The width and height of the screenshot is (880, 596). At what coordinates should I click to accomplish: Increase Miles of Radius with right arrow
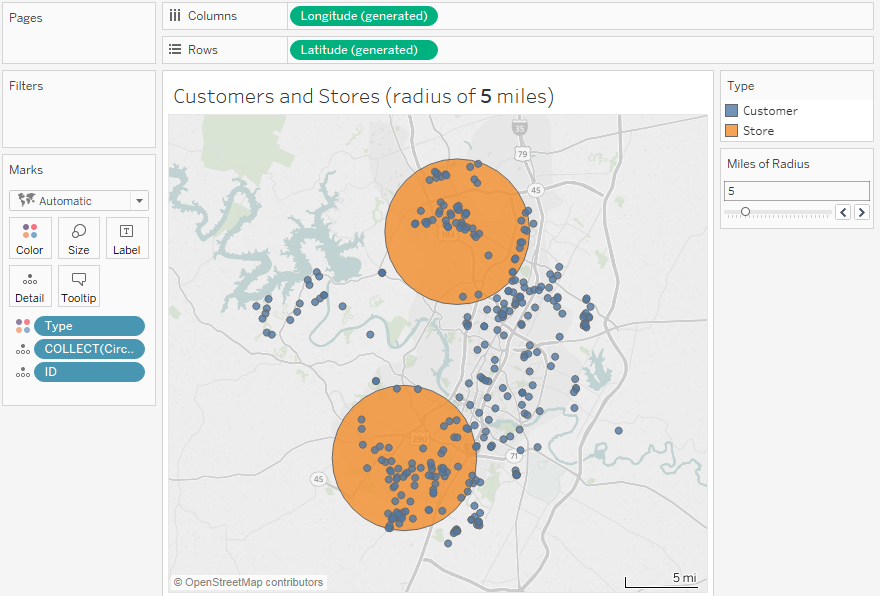pyautogui.click(x=861, y=212)
